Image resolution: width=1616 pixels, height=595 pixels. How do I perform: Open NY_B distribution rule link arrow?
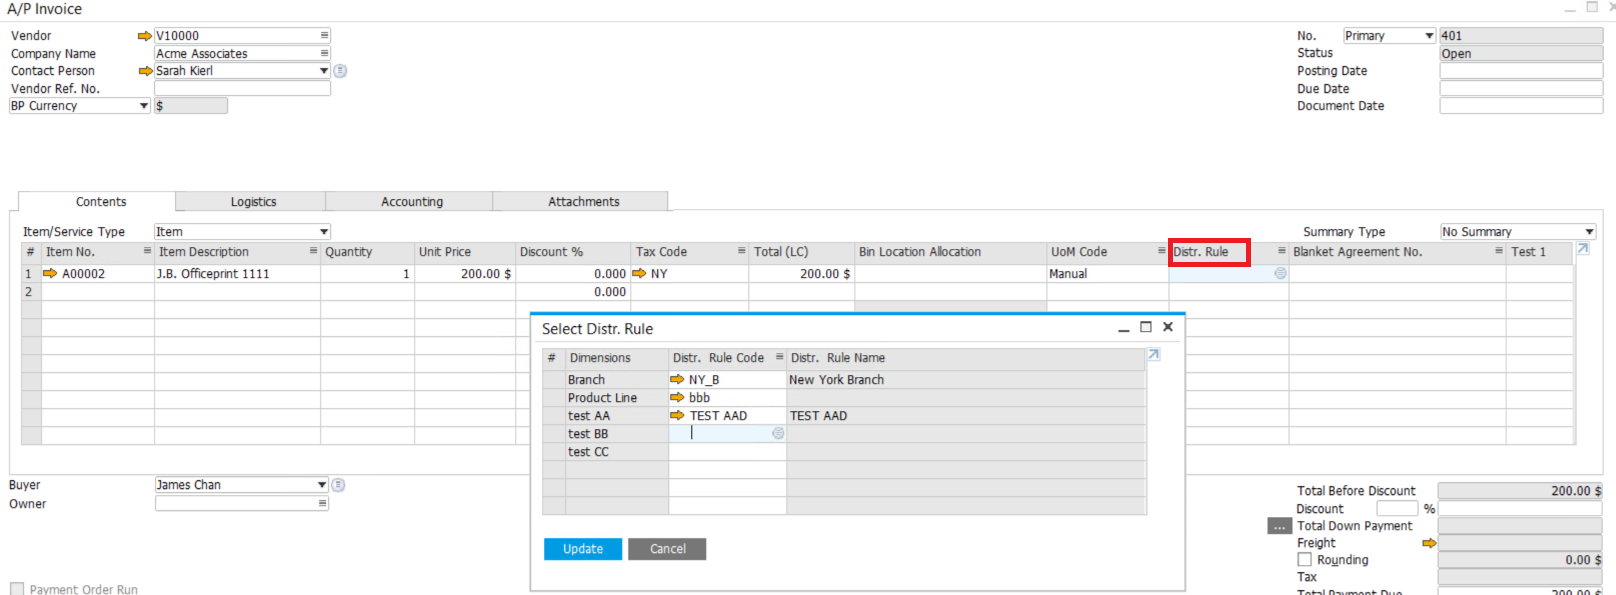pyautogui.click(x=677, y=380)
